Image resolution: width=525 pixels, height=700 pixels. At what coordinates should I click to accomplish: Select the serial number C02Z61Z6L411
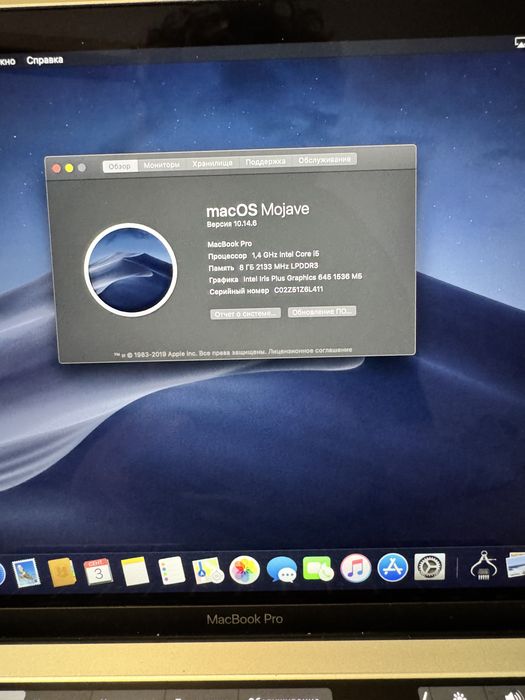click(299, 289)
